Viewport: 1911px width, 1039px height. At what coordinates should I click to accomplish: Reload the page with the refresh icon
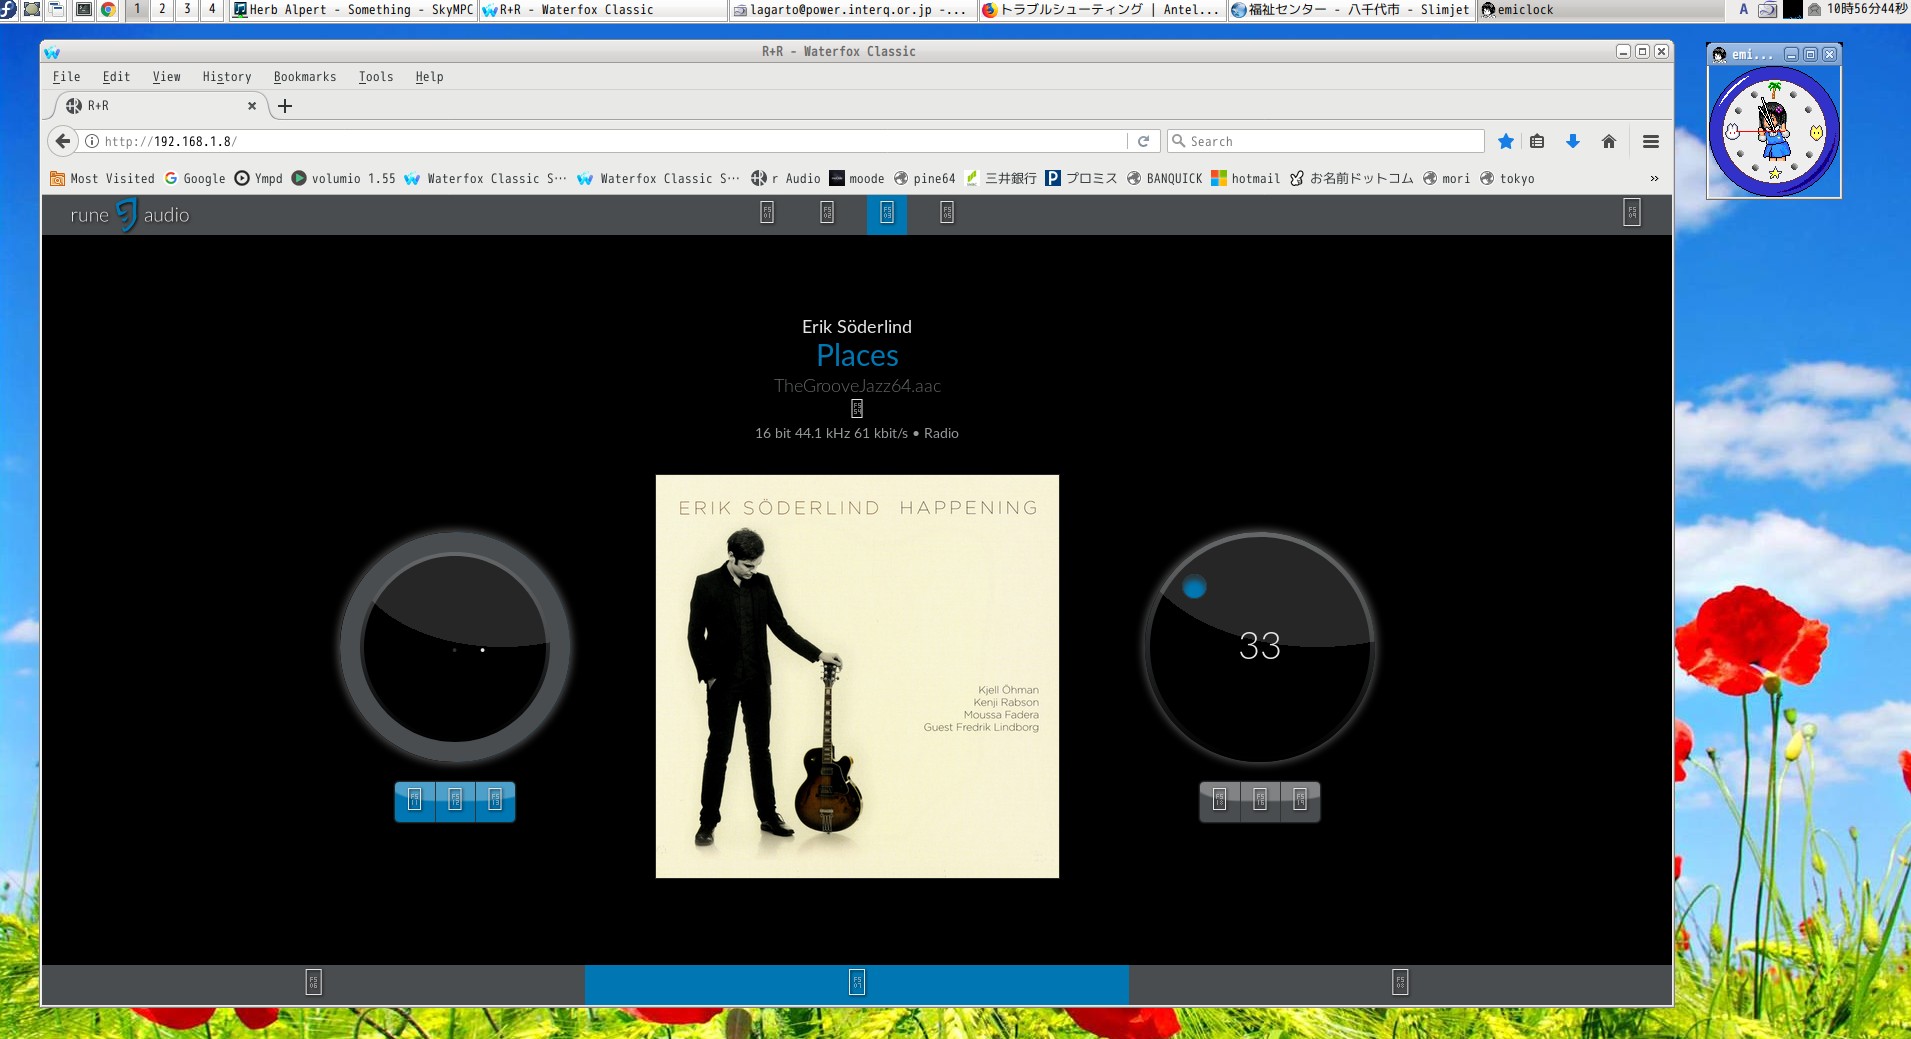click(1142, 141)
